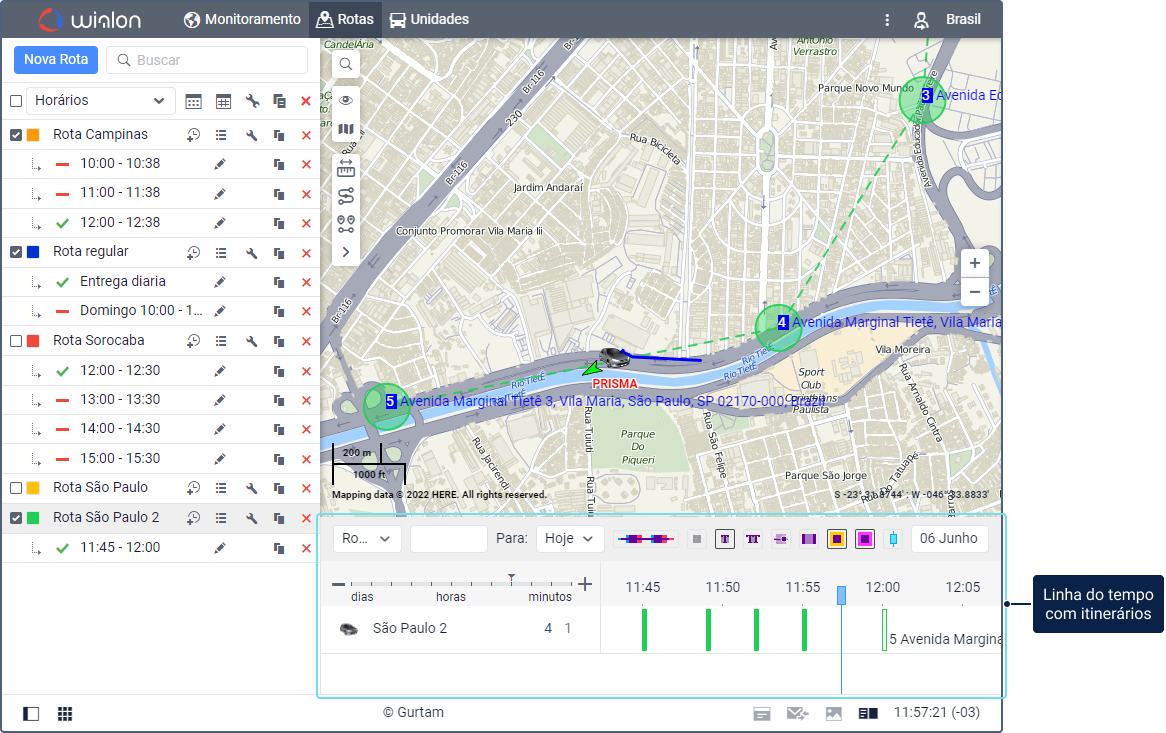Open the Horários filter dropdown
The width and height of the screenshot is (1166, 733).
click(x=100, y=100)
